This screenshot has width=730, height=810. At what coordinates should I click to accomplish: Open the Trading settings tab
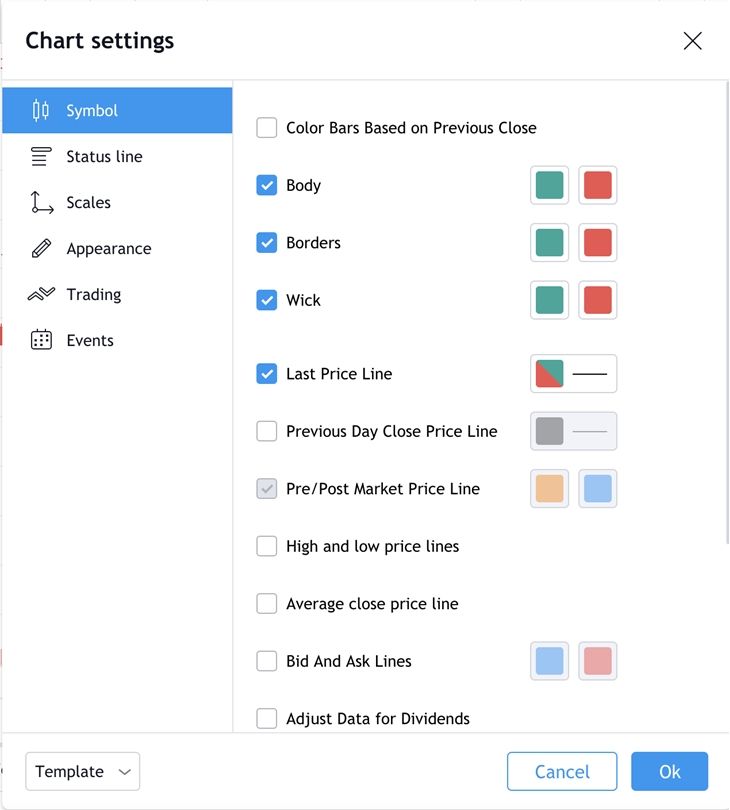point(94,294)
